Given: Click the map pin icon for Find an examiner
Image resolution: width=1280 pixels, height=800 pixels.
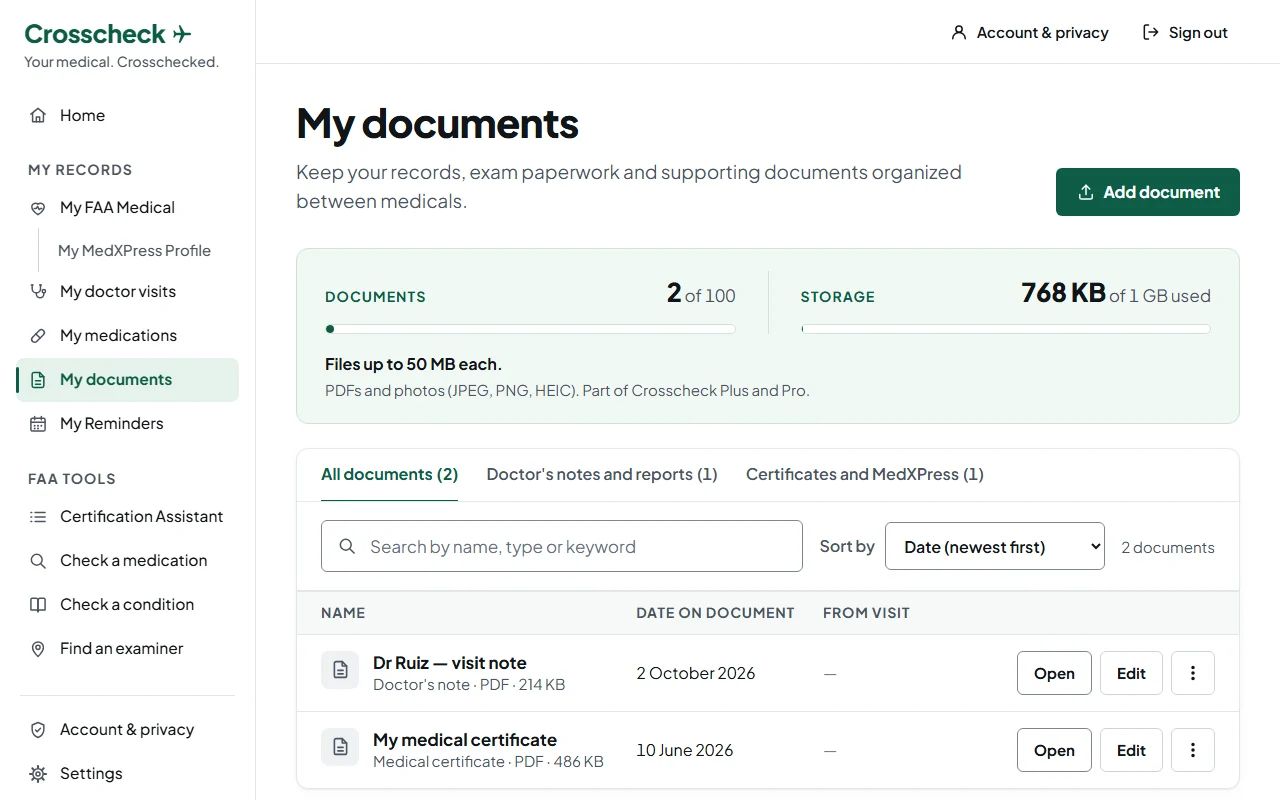Looking at the screenshot, I should pyautogui.click(x=38, y=649).
